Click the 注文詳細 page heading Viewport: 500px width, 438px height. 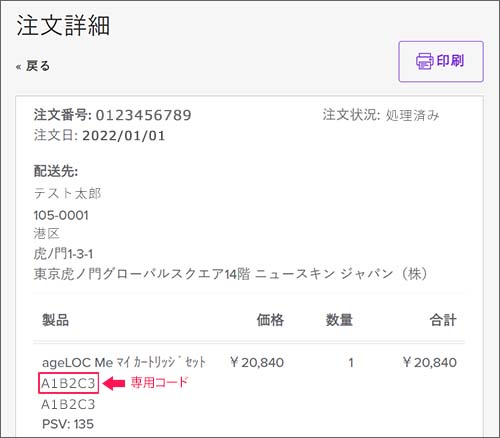point(63,25)
